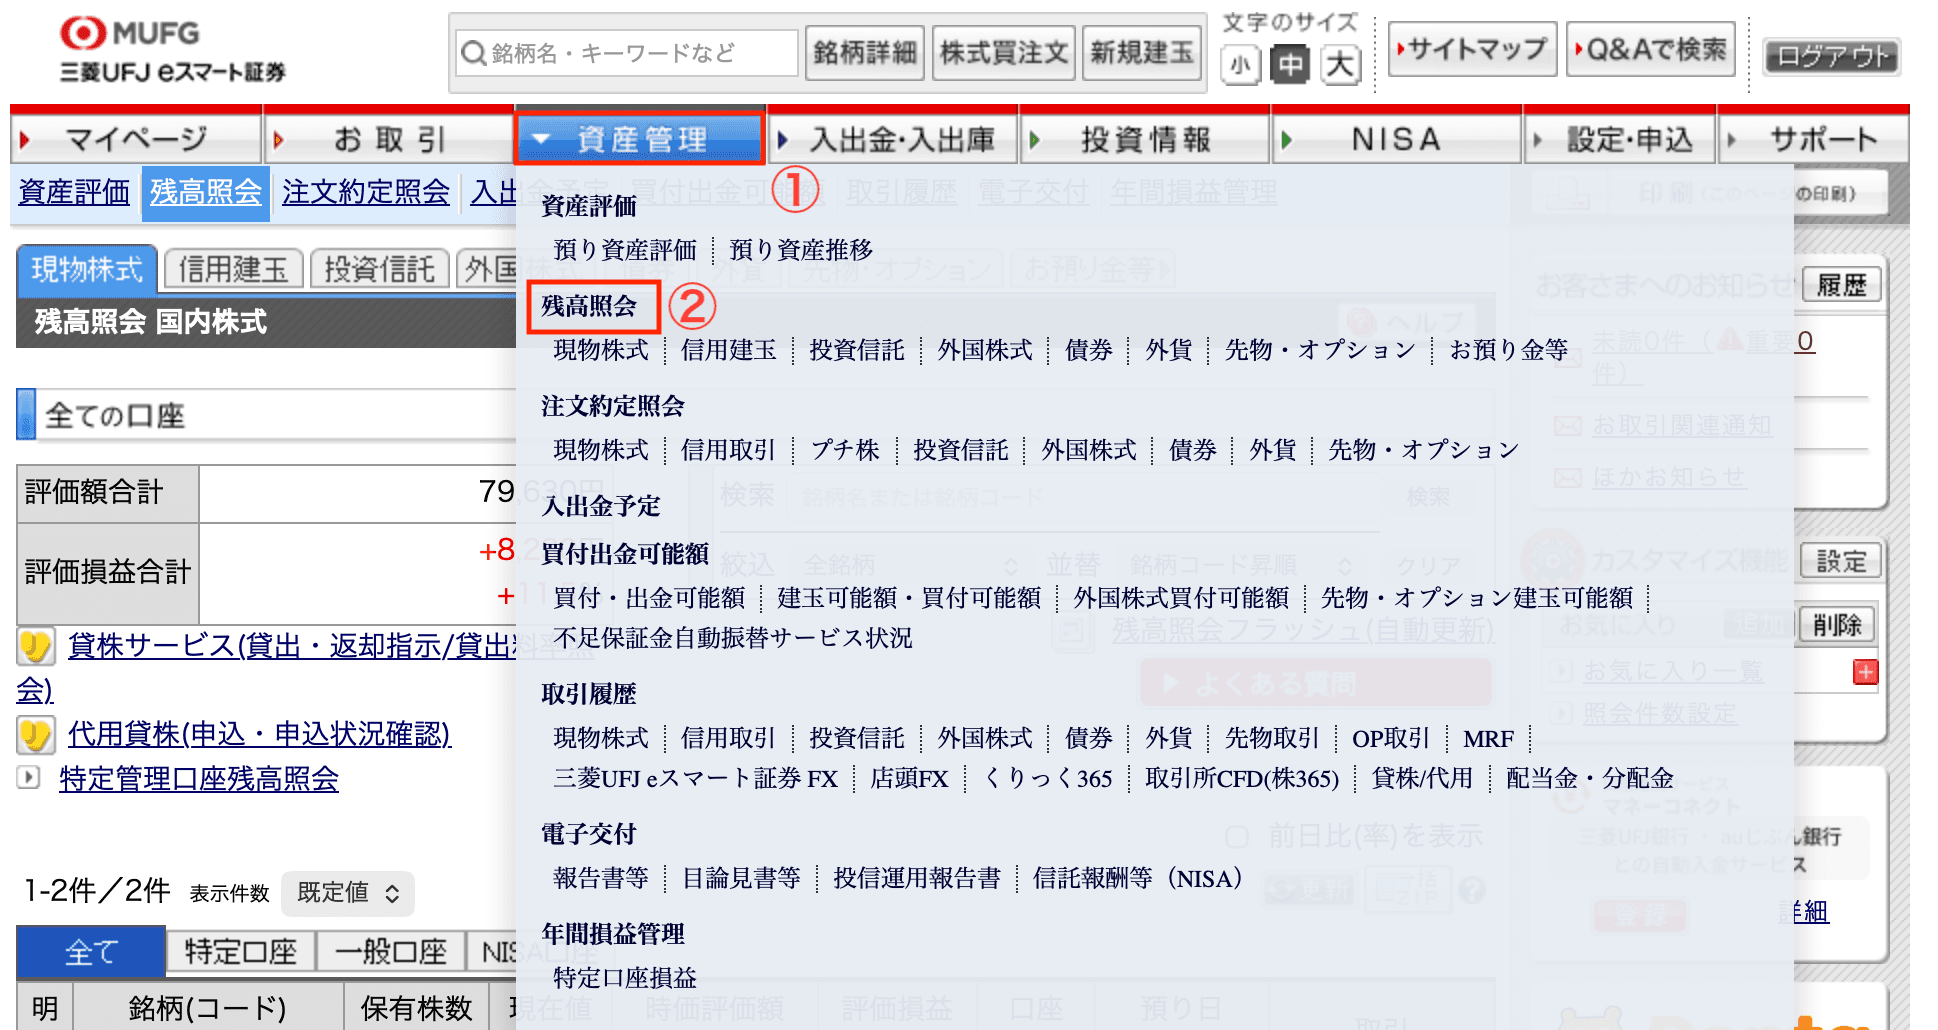Choose 外国株式 under 残高照会 in the menu
Image resolution: width=1938 pixels, height=1030 pixels.
coord(985,350)
